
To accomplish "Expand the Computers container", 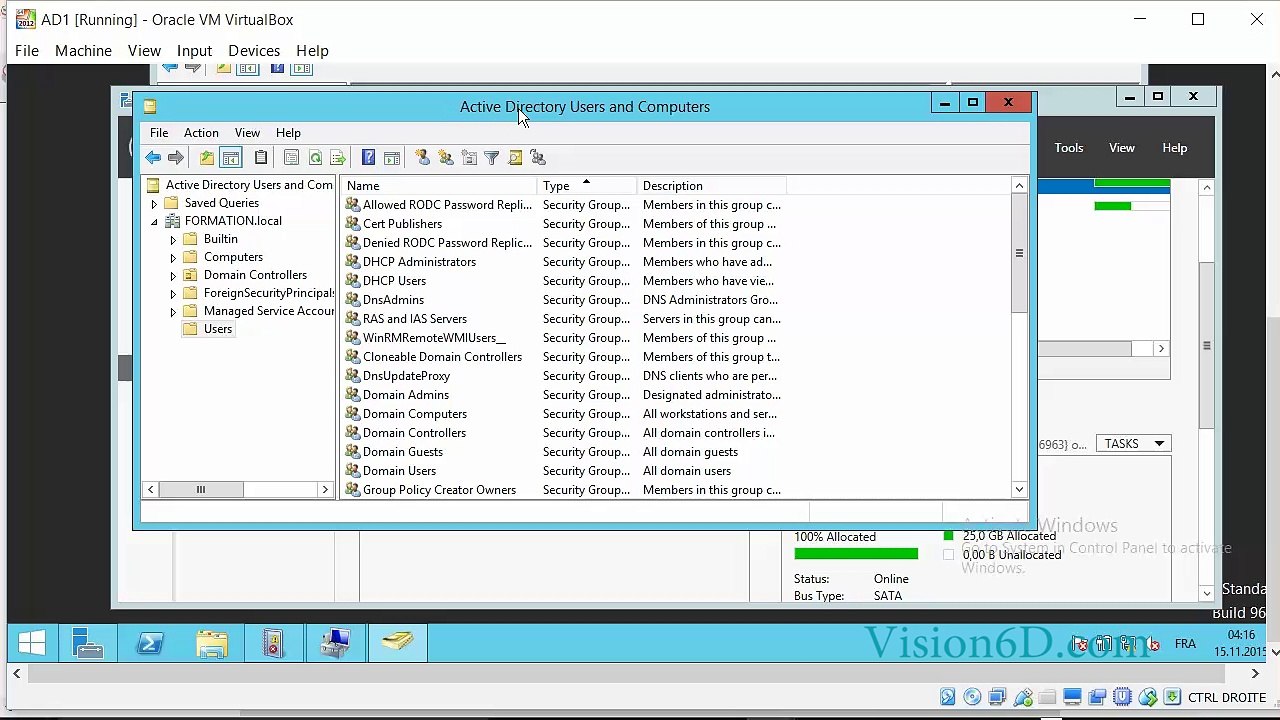I will (x=173, y=258).
